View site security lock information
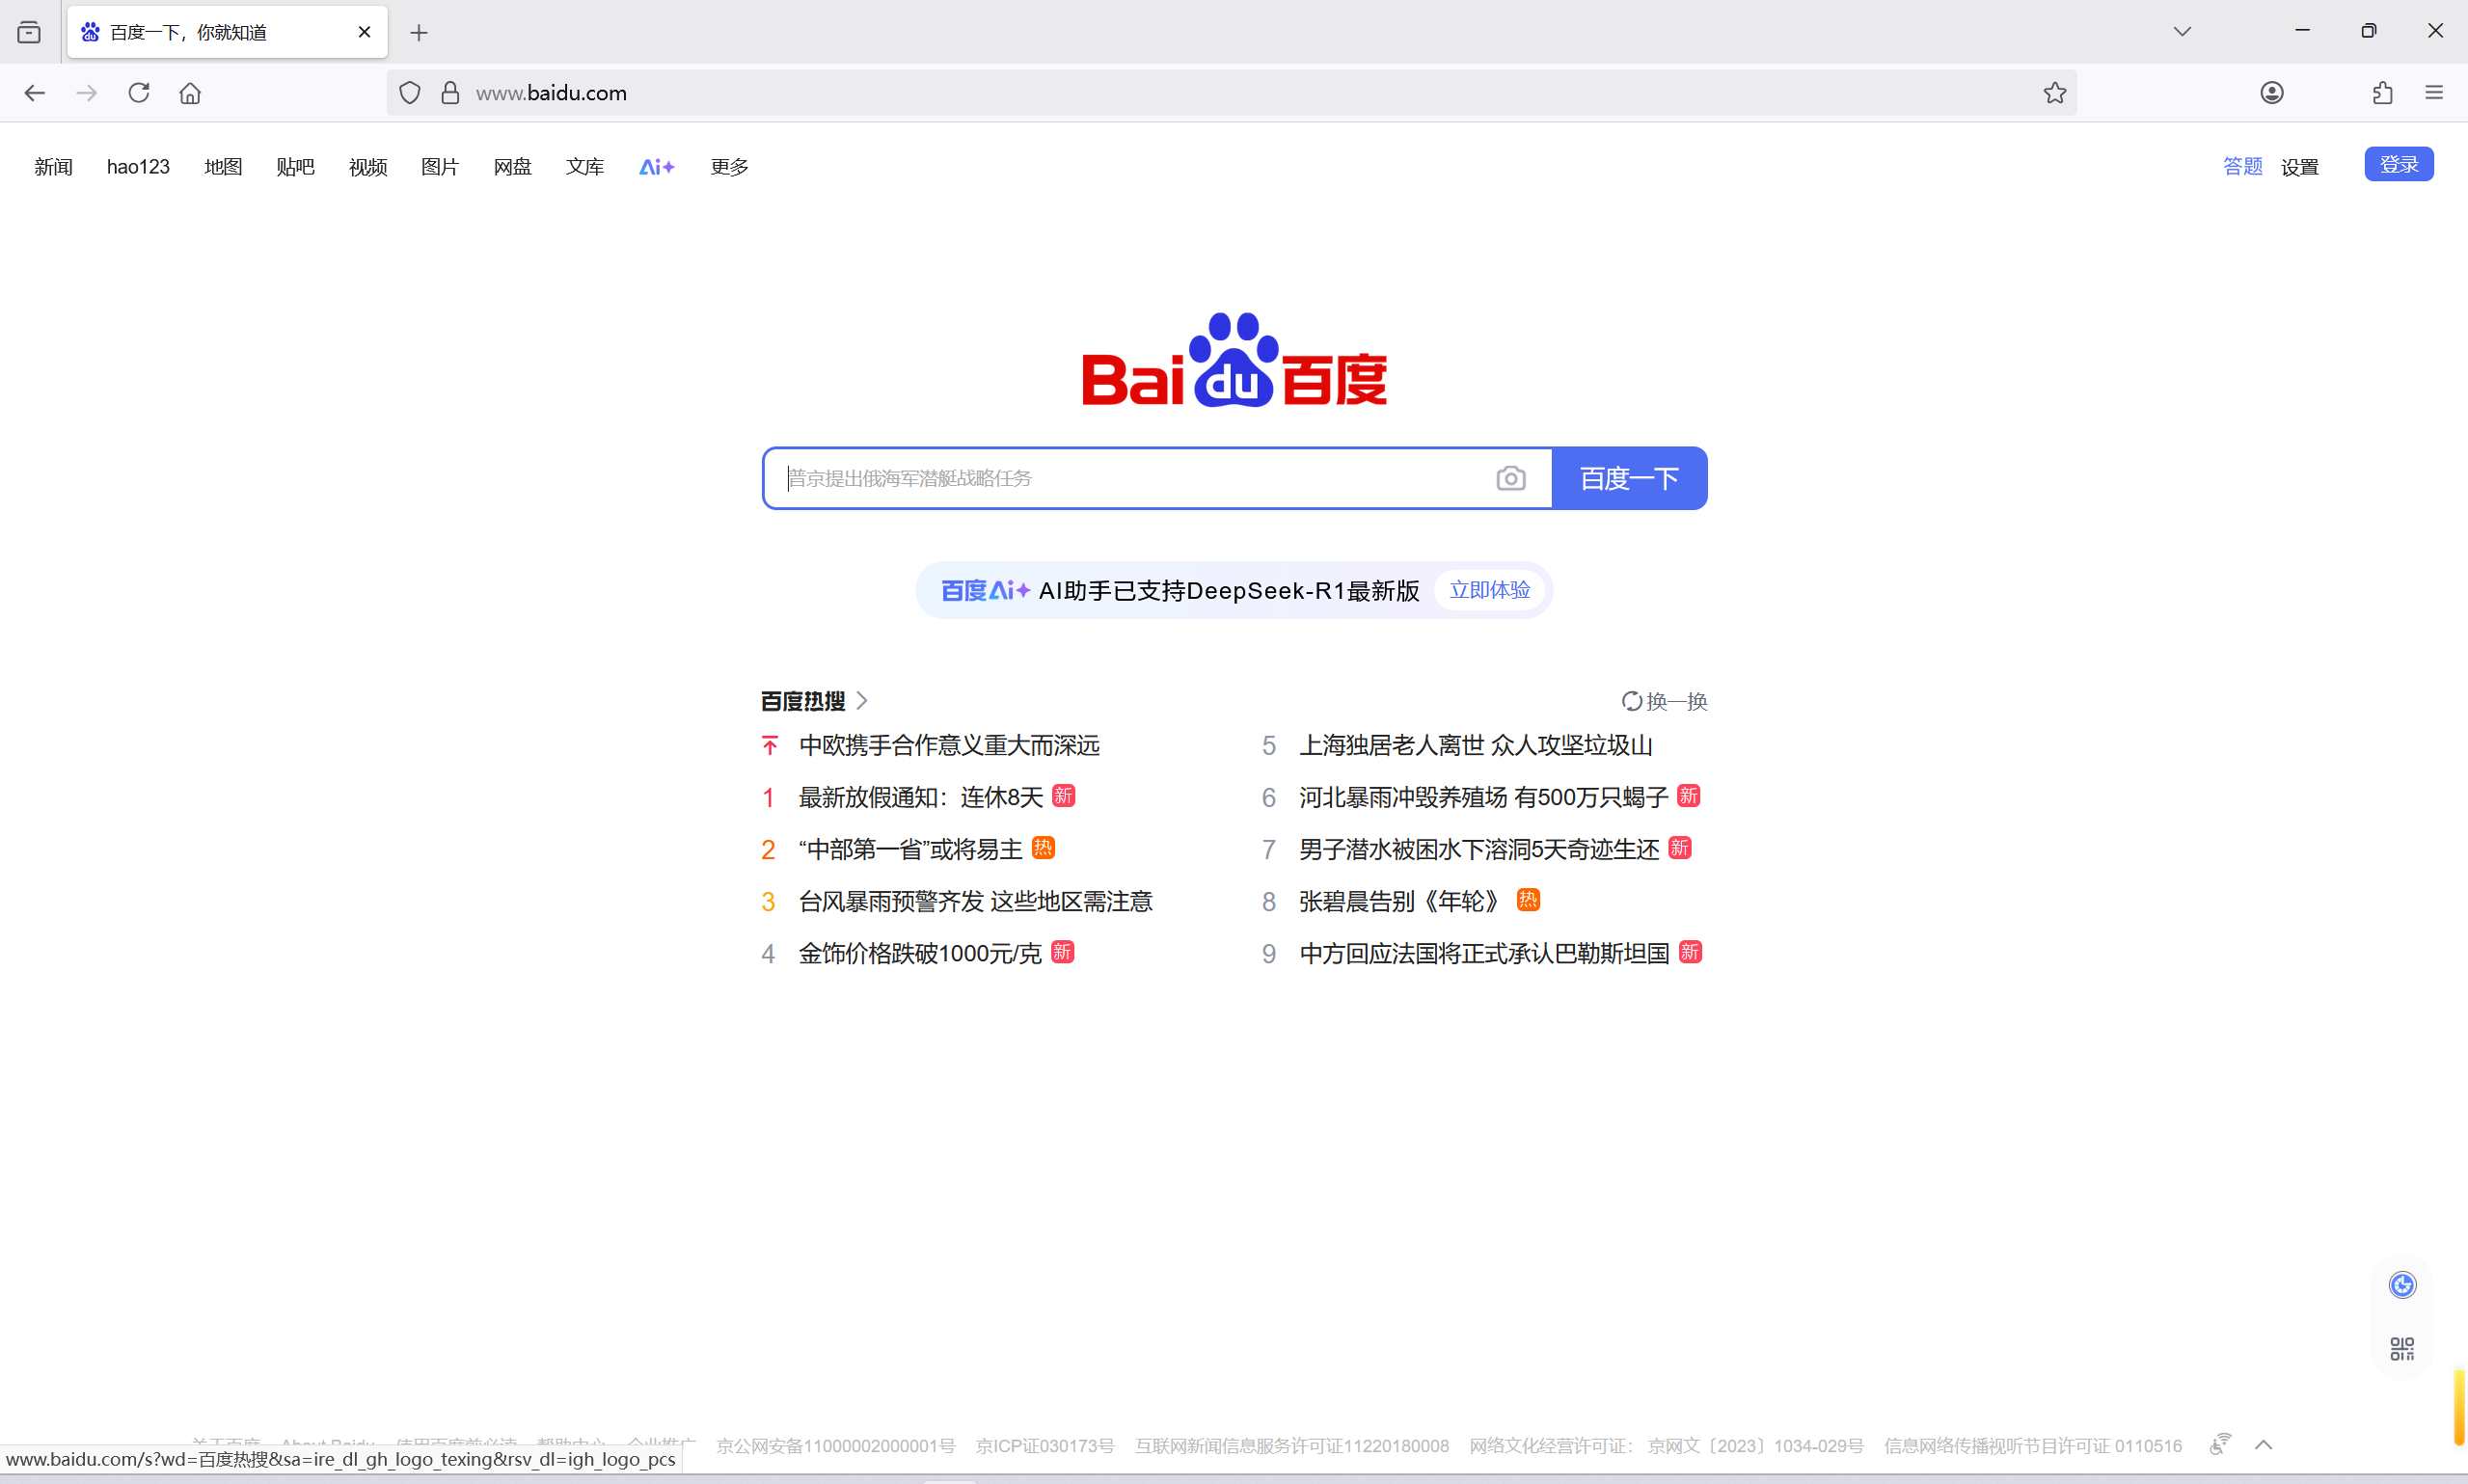The image size is (2468, 1484). (x=451, y=93)
